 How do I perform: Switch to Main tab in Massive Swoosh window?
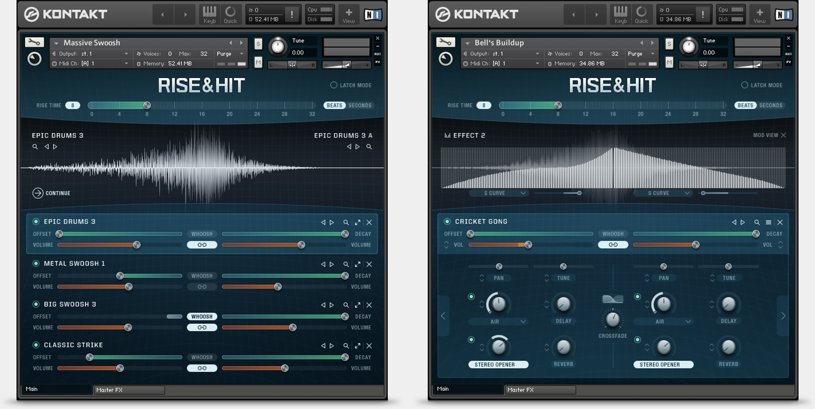tap(56, 389)
